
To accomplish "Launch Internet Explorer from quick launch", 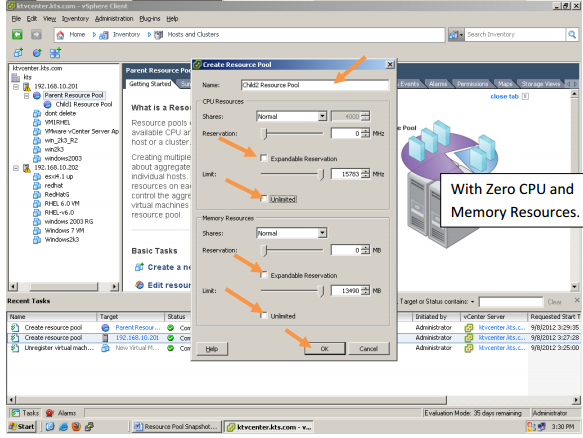I will tap(63, 426).
